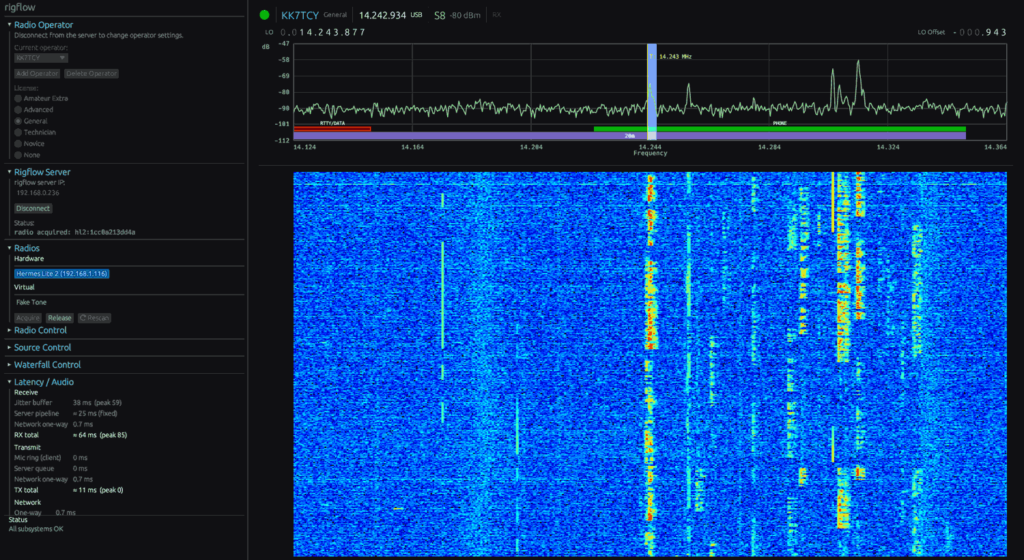Select the Technician license option
1024x560 pixels.
pyautogui.click(x=18, y=132)
